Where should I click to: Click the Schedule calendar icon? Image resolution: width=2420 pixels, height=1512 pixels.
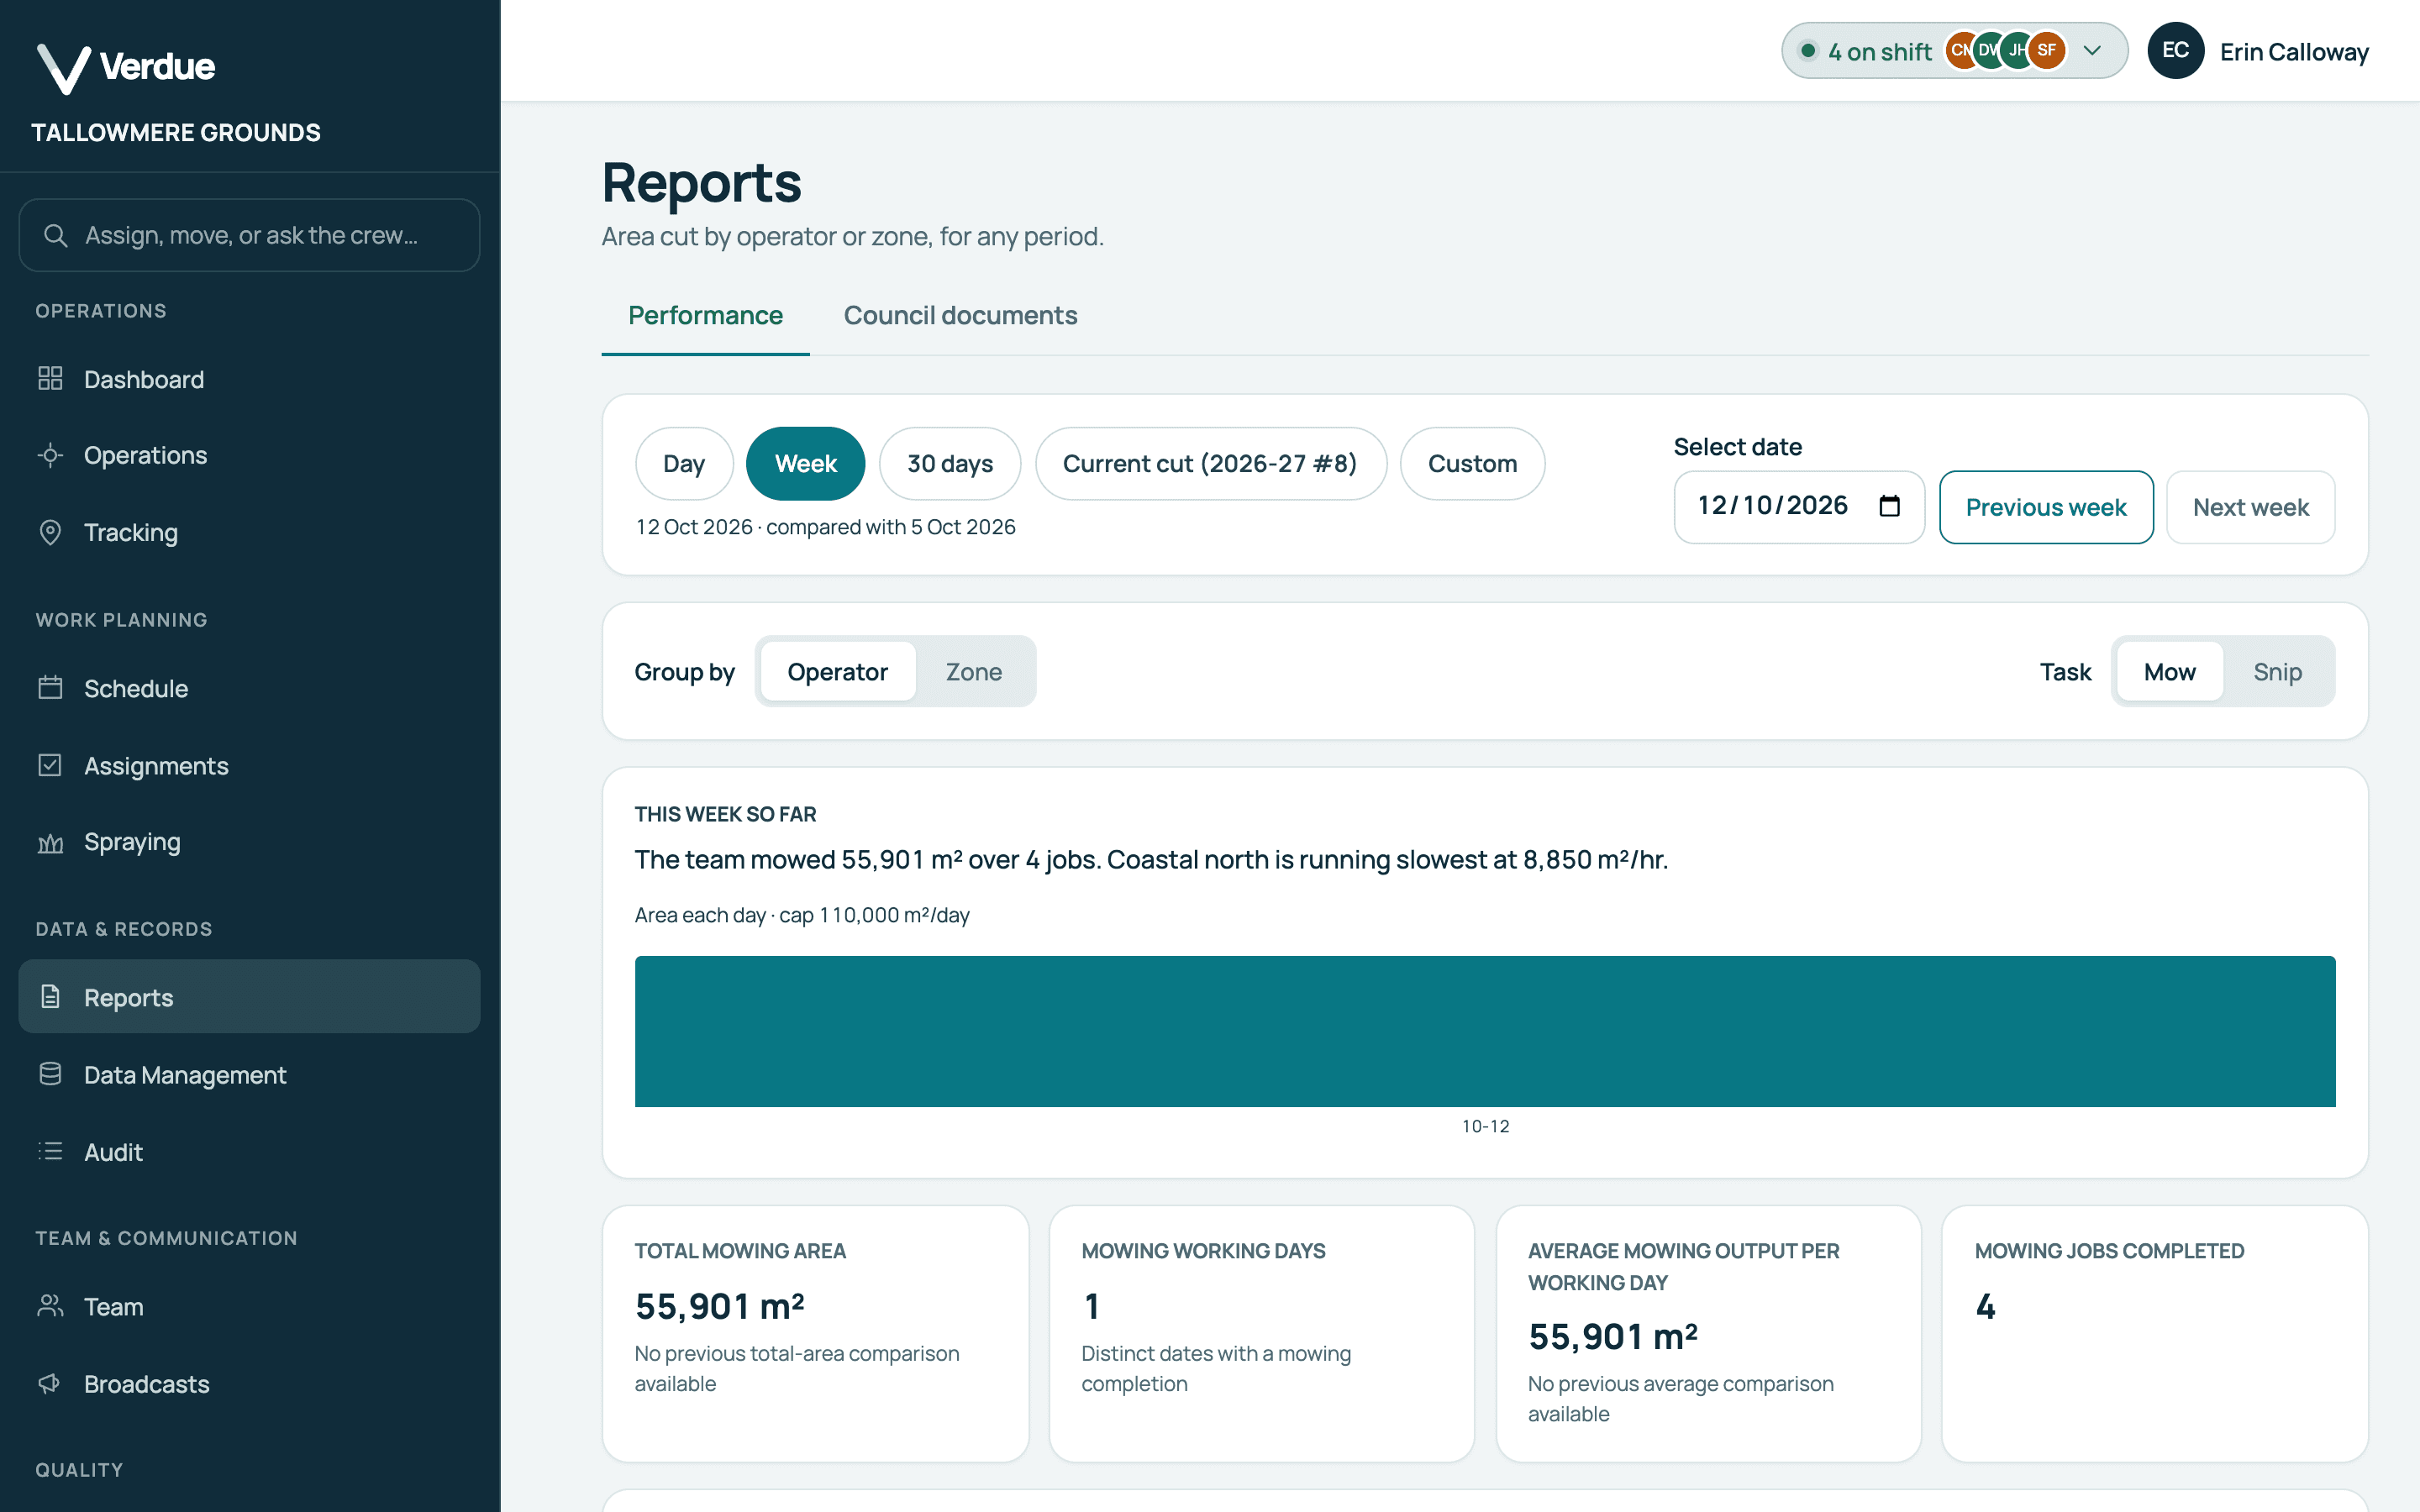click(50, 687)
